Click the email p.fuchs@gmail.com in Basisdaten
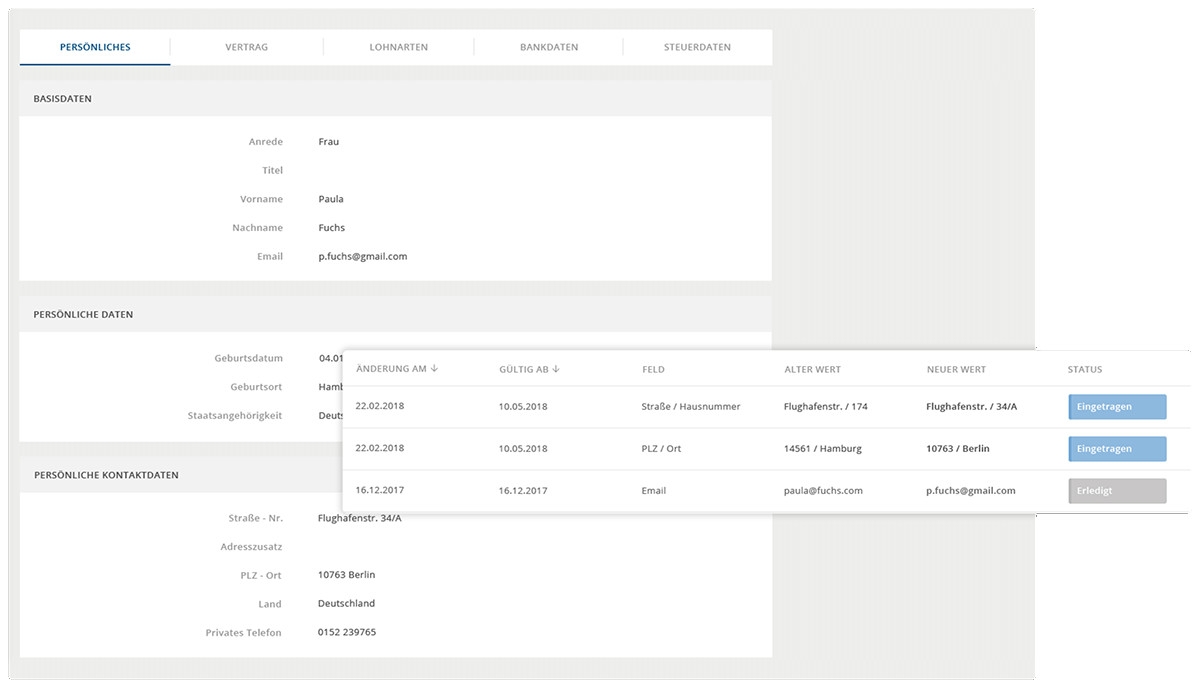1200x688 pixels. (362, 257)
